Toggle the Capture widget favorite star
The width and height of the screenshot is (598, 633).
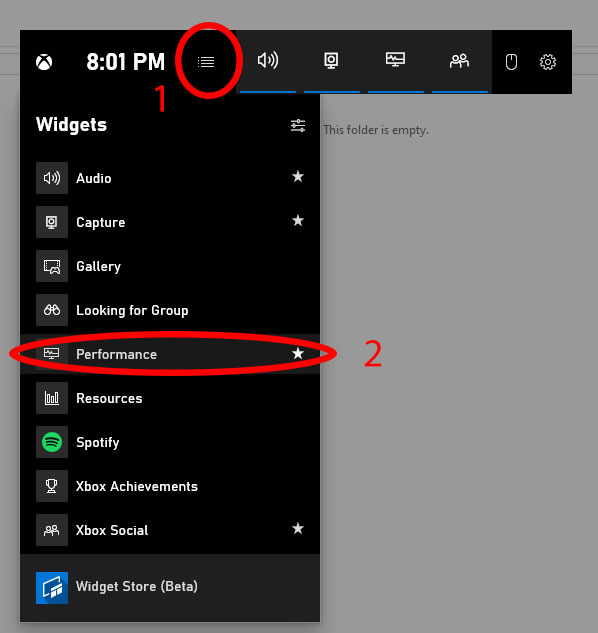click(x=298, y=220)
